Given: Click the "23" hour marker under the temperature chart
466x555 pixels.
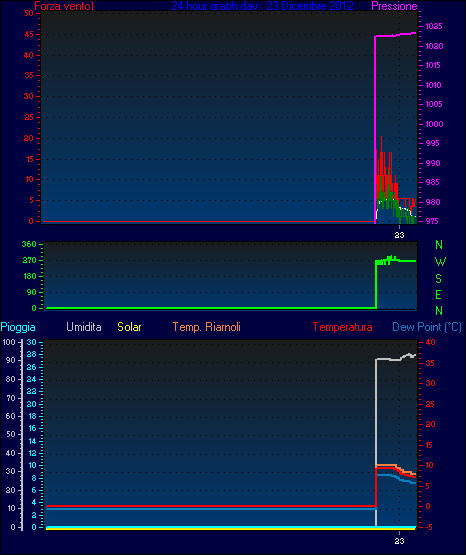Looking at the screenshot, I should [x=399, y=541].
